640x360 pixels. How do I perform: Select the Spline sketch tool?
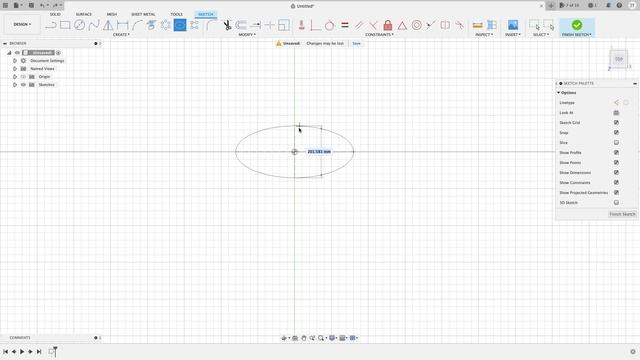click(x=94, y=25)
